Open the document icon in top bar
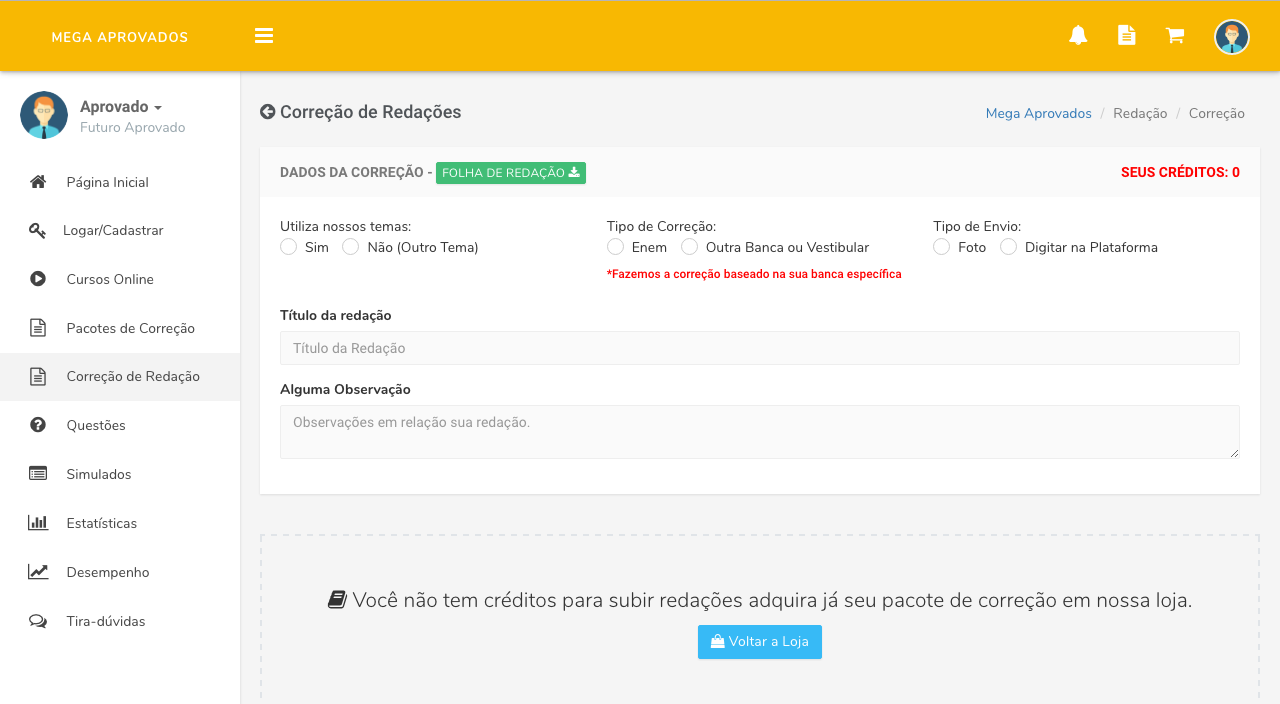This screenshot has width=1280, height=704. (x=1126, y=35)
